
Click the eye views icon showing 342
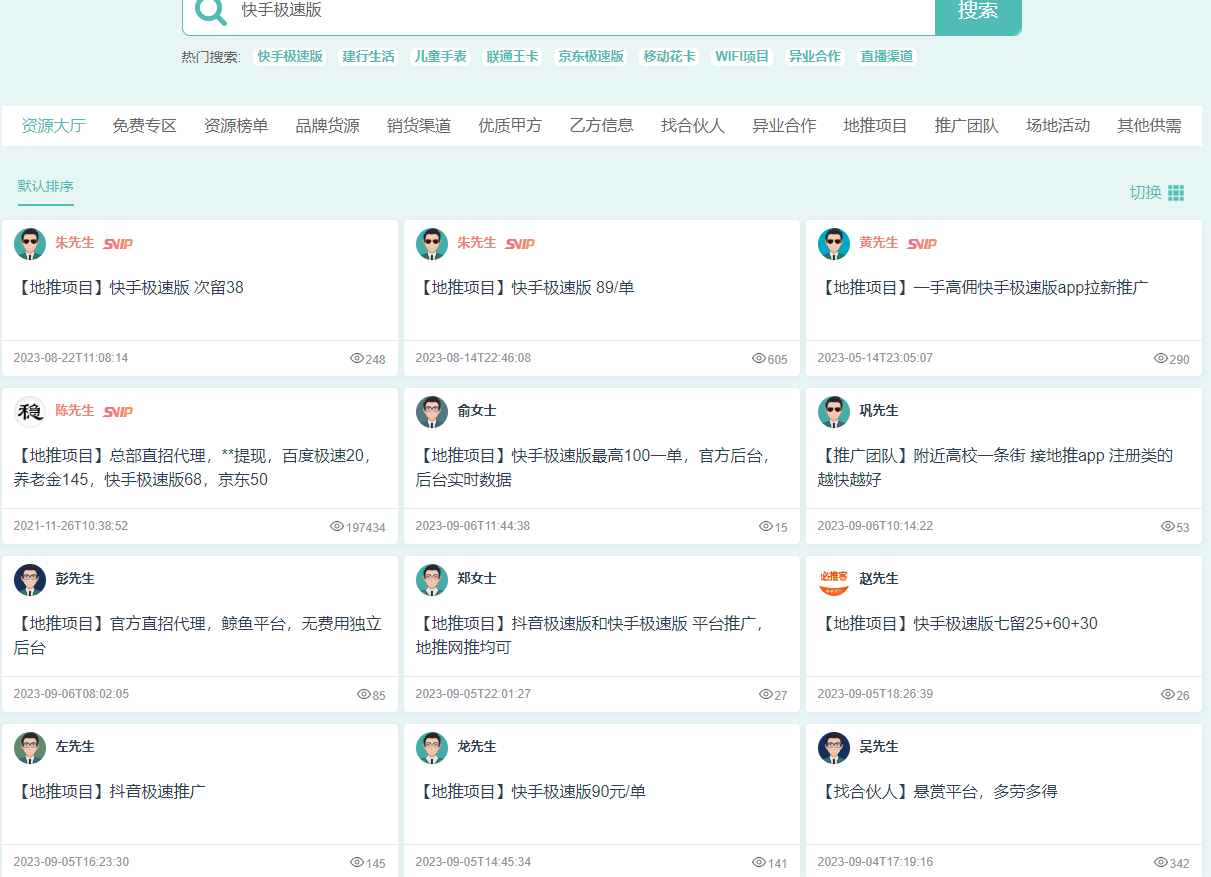pos(1161,862)
